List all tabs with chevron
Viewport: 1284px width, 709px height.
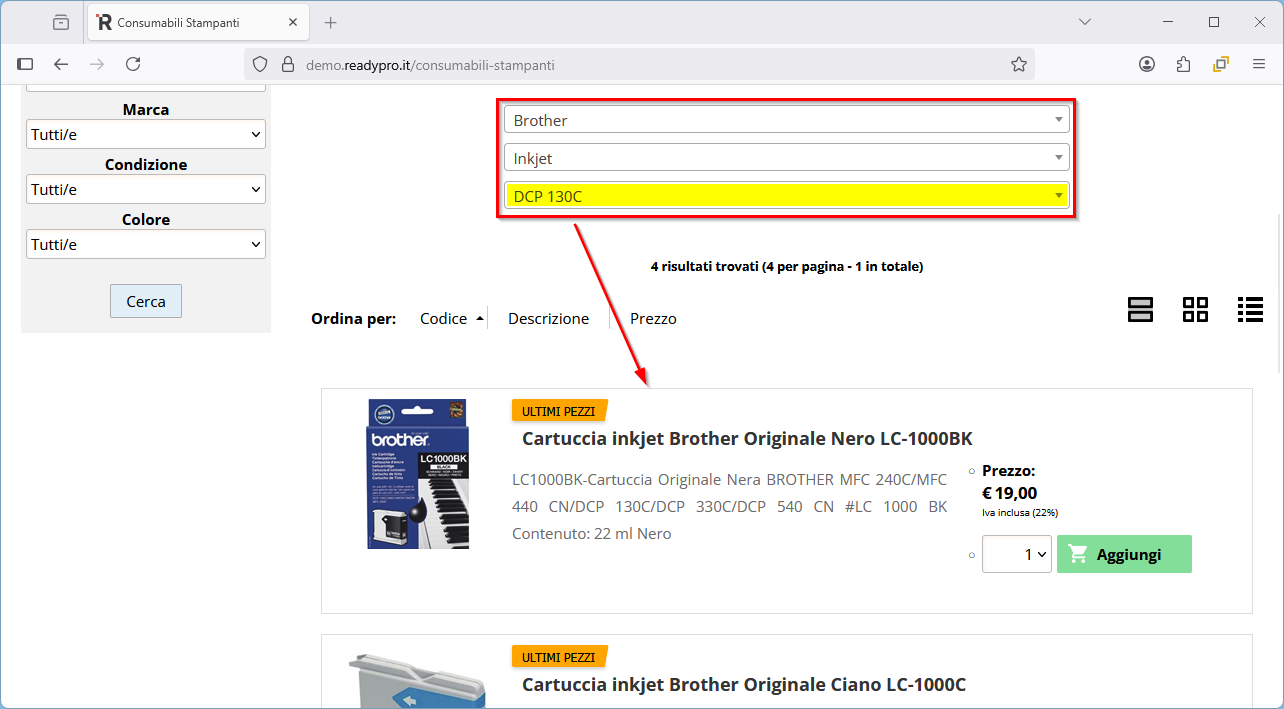click(1085, 22)
